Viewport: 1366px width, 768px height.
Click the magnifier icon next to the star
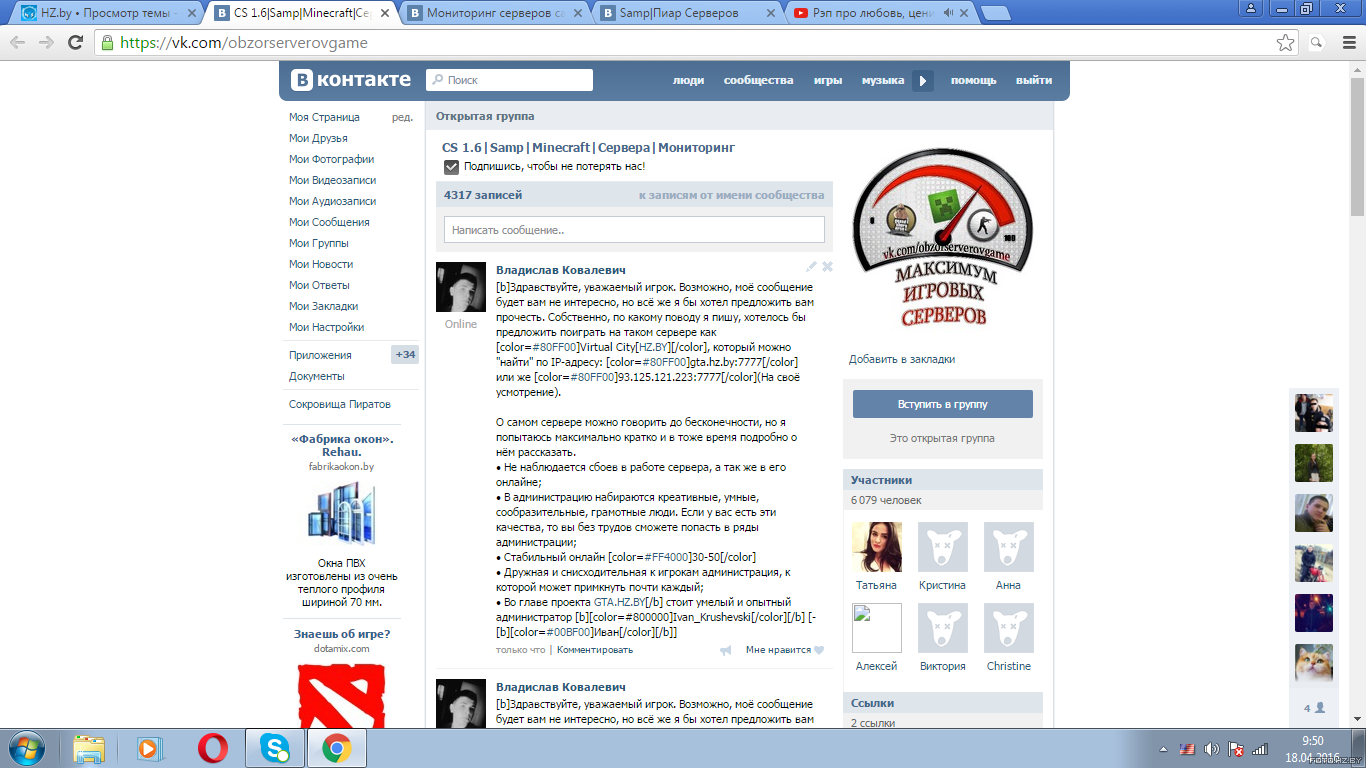coord(1318,43)
